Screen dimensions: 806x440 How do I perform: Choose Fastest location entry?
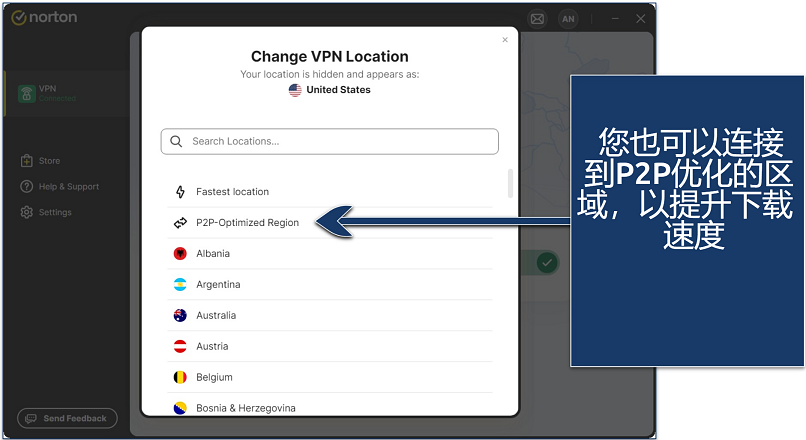pos(329,192)
